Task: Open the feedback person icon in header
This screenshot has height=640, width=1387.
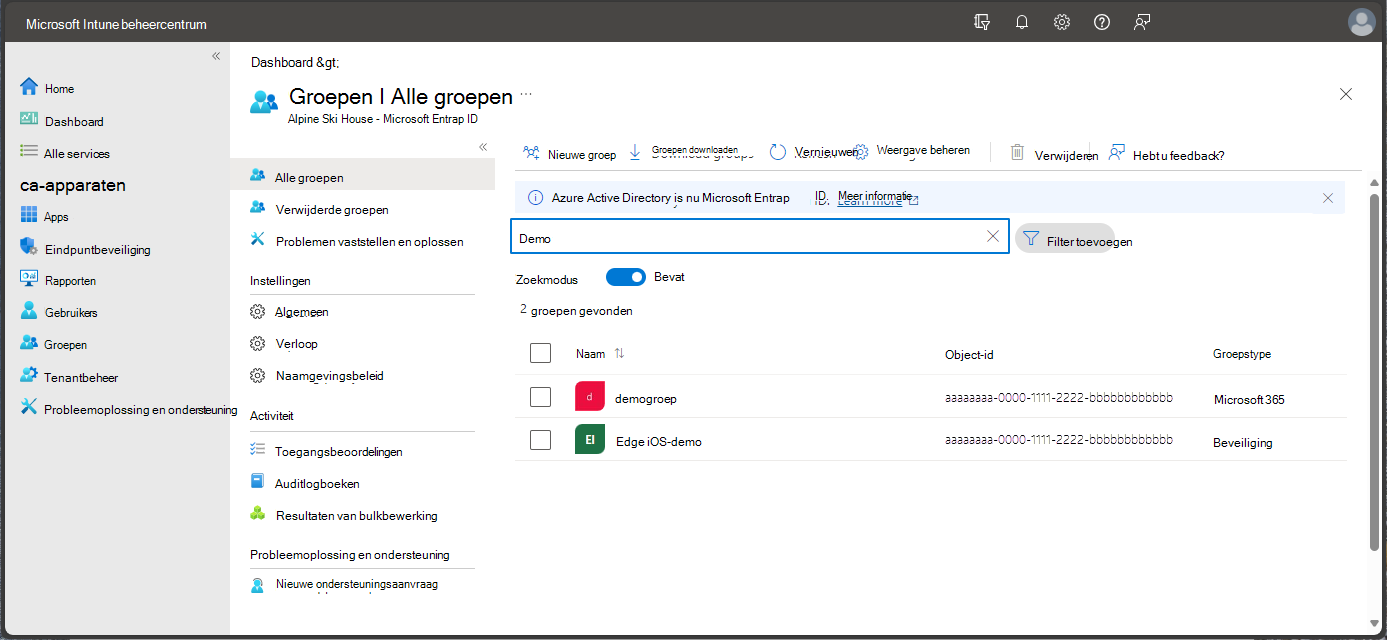Action: pyautogui.click(x=1142, y=22)
